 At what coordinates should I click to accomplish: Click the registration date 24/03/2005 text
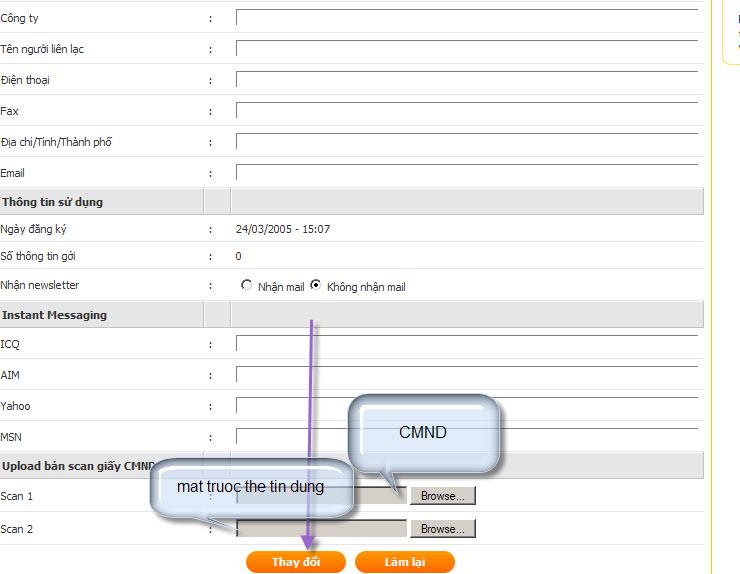pos(282,229)
